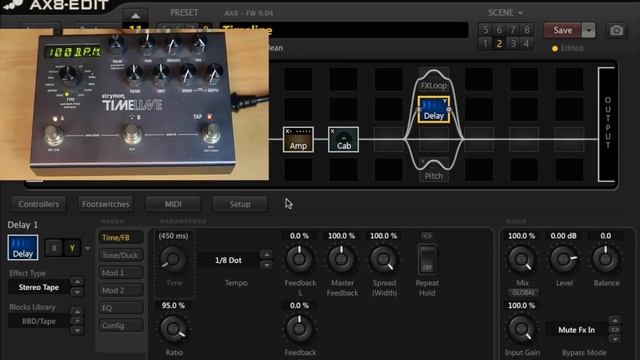This screenshot has width=640, height=360.
Task: Step Tempo value down
Action: [x=267, y=265]
